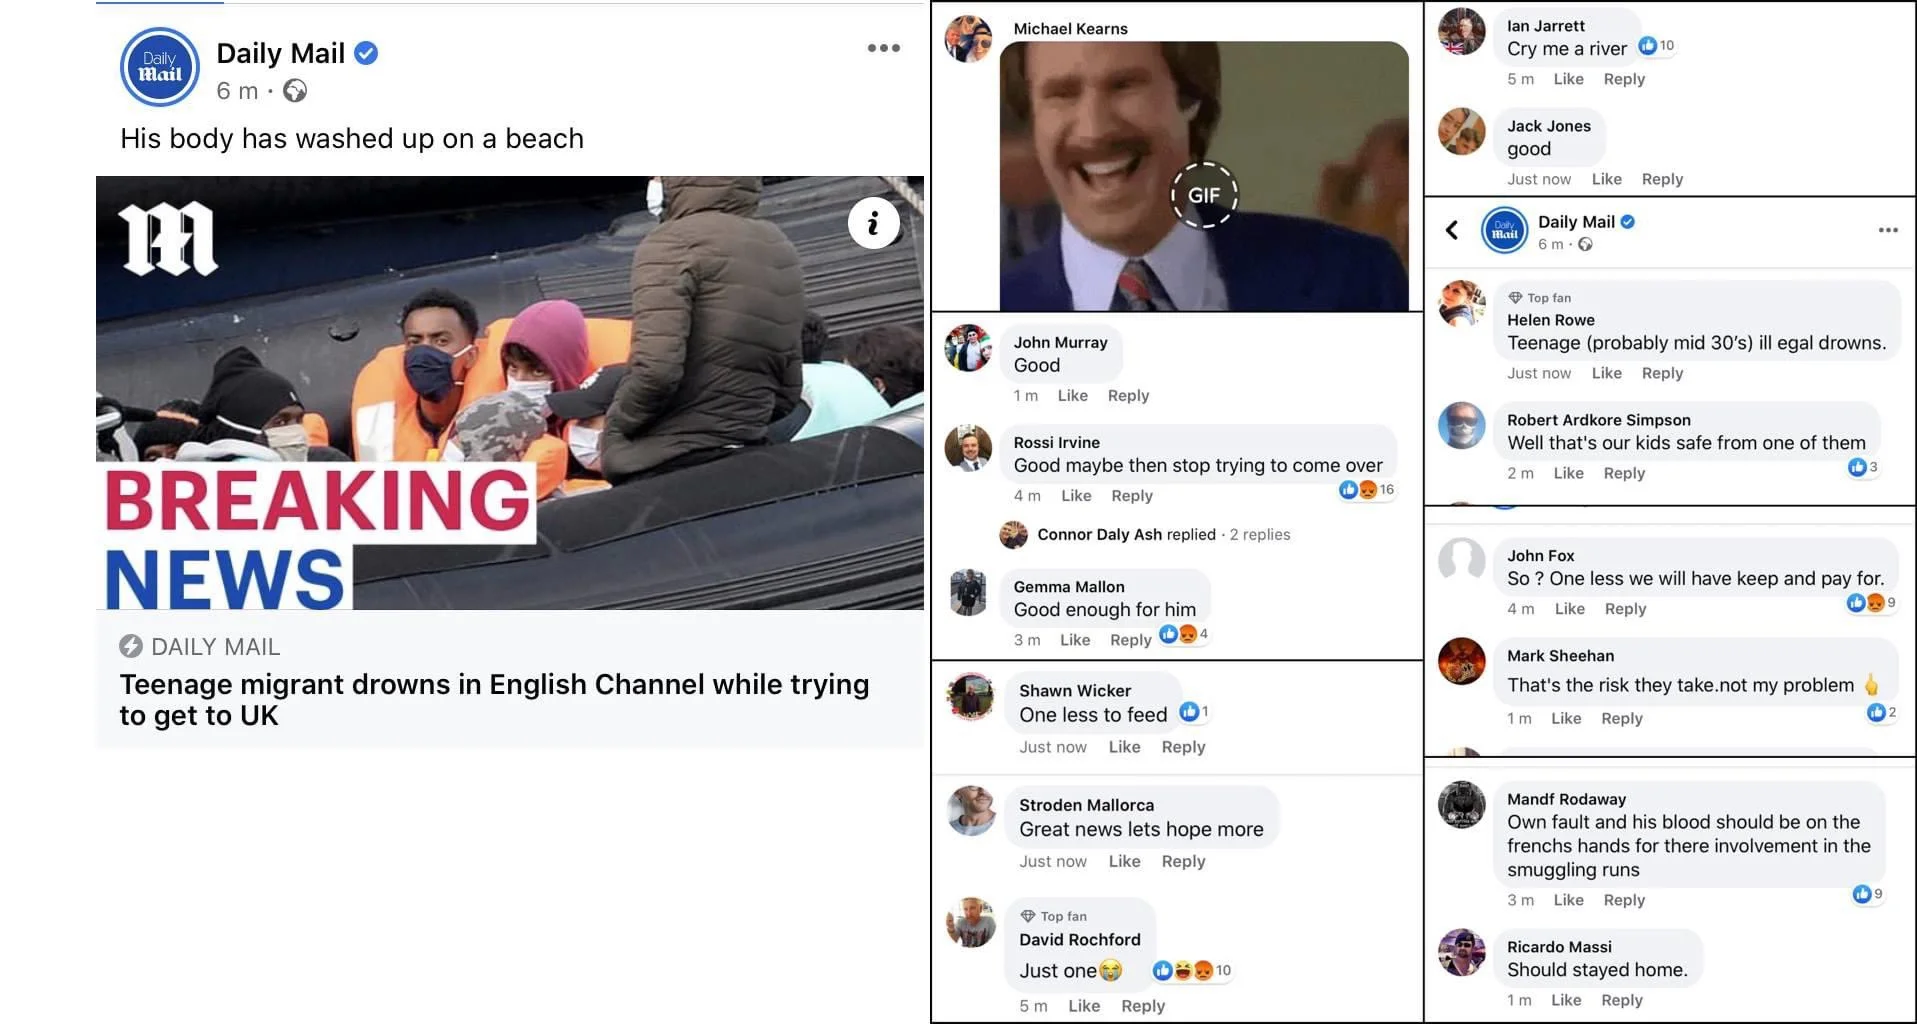Image resolution: width=1917 pixels, height=1024 pixels.
Task: Play the GIF in Michael Kearns' comment
Action: pos(1204,195)
